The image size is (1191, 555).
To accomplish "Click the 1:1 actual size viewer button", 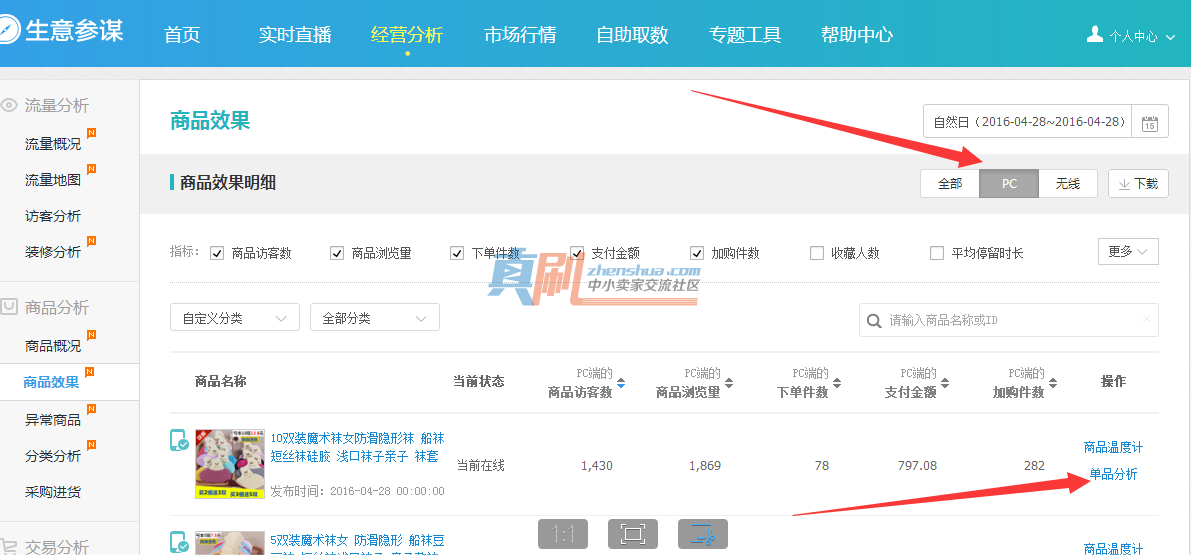I will pos(563,534).
